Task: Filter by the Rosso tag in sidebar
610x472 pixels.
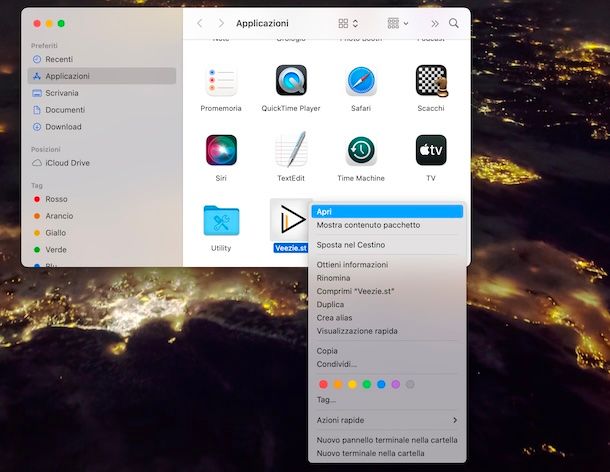Action: [102, 199]
